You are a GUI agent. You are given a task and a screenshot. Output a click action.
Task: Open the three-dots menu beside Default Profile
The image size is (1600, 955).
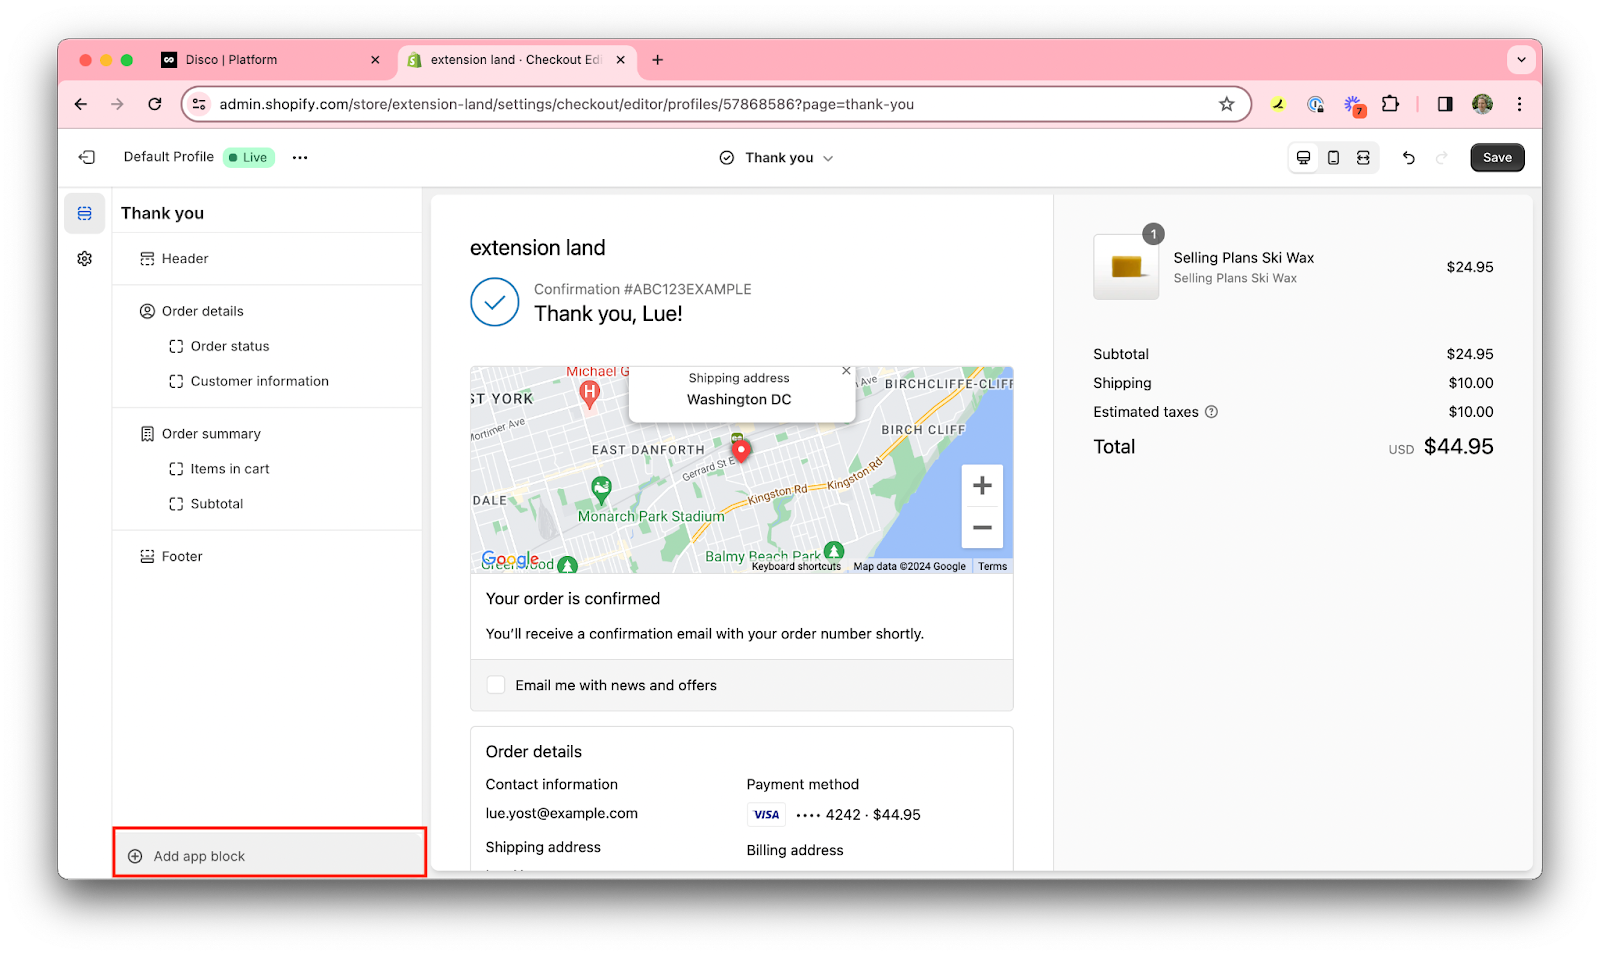point(300,157)
